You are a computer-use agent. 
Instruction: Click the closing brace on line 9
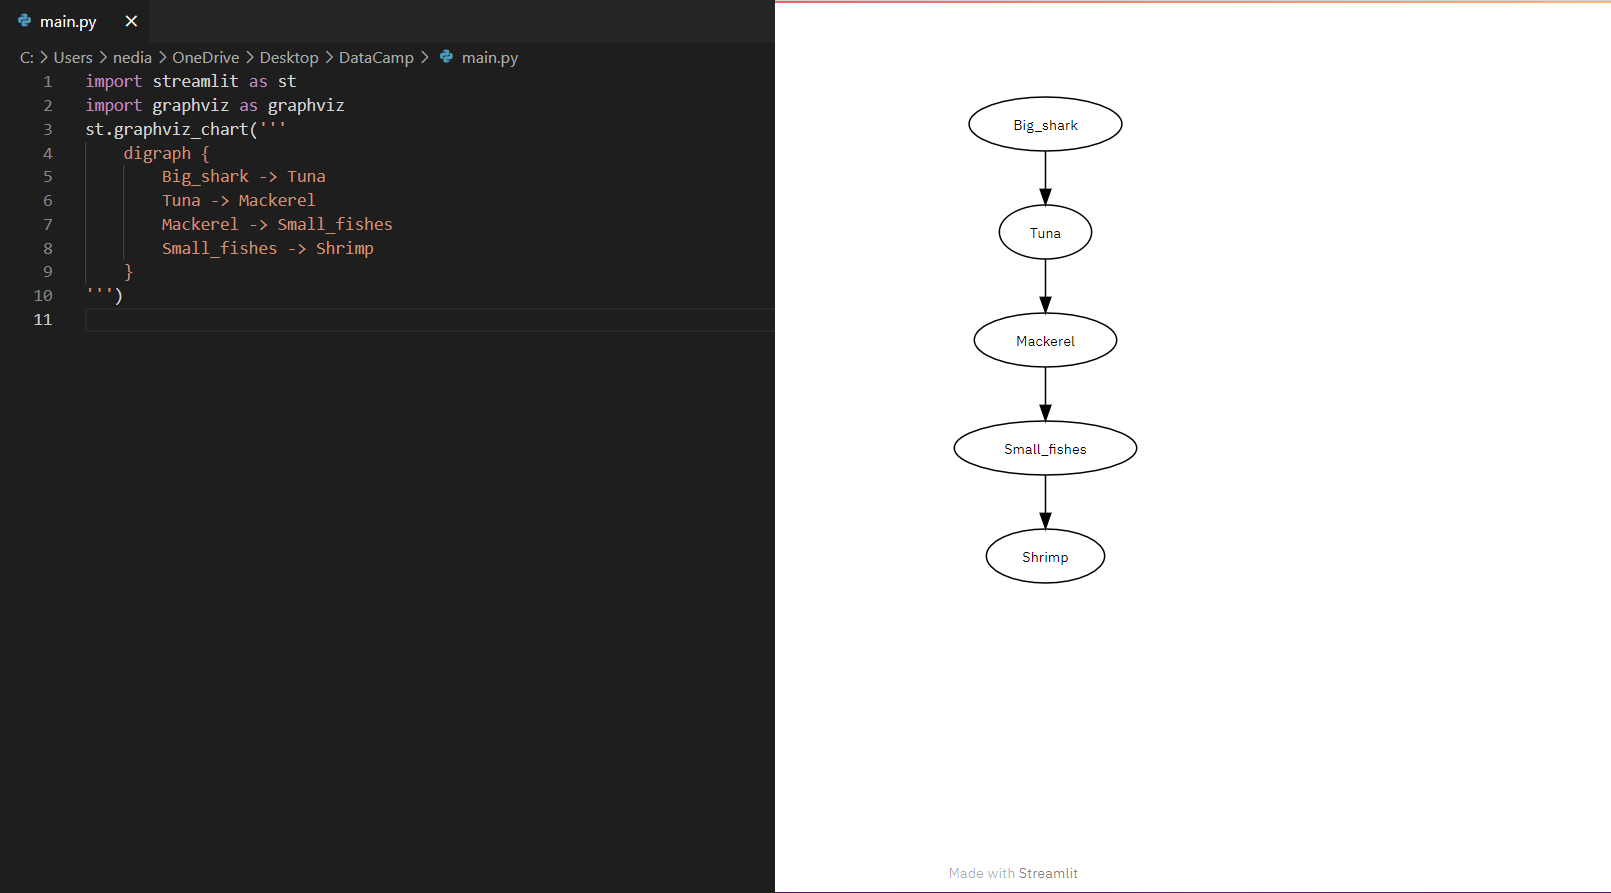click(x=128, y=272)
